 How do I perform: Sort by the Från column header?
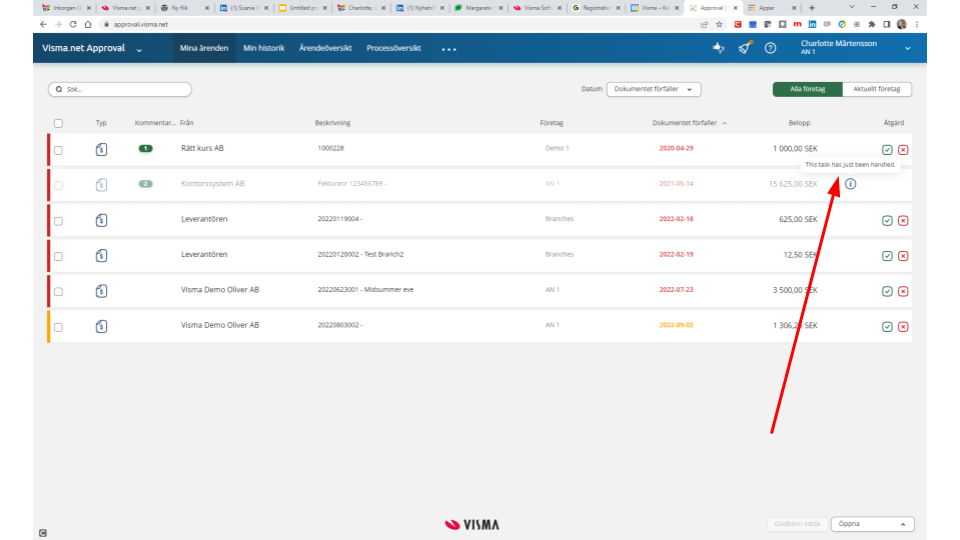point(187,123)
